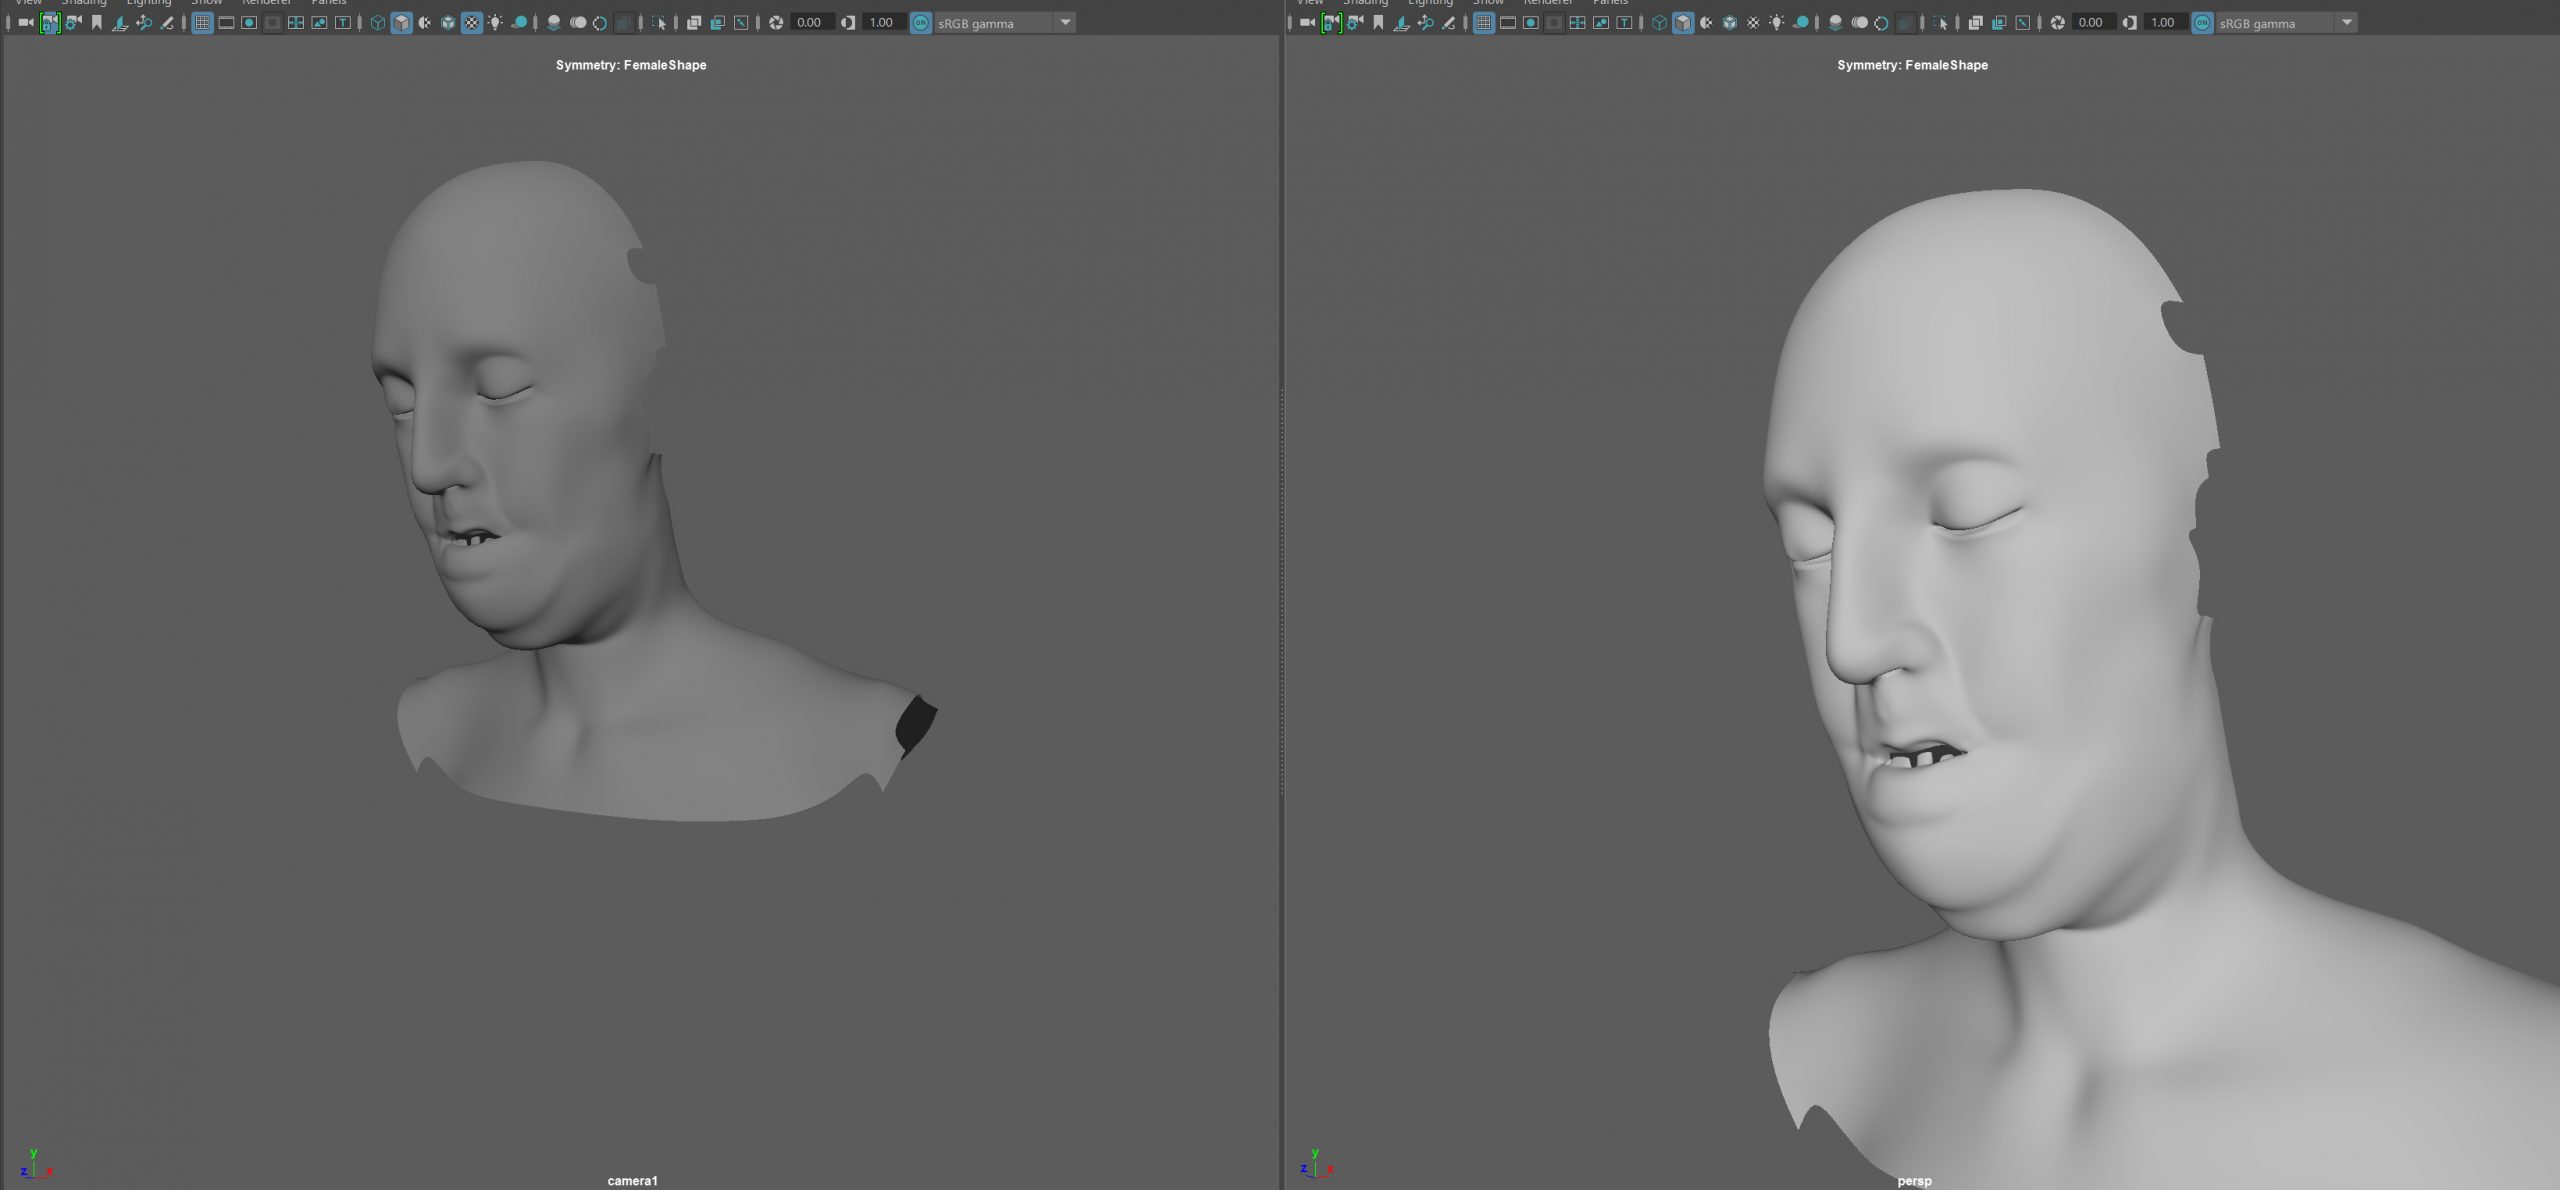Viewport: 2560px width, 1190px height.
Task: Click Symmetry: FemaleShape text in camera1 panel
Action: click(x=631, y=65)
